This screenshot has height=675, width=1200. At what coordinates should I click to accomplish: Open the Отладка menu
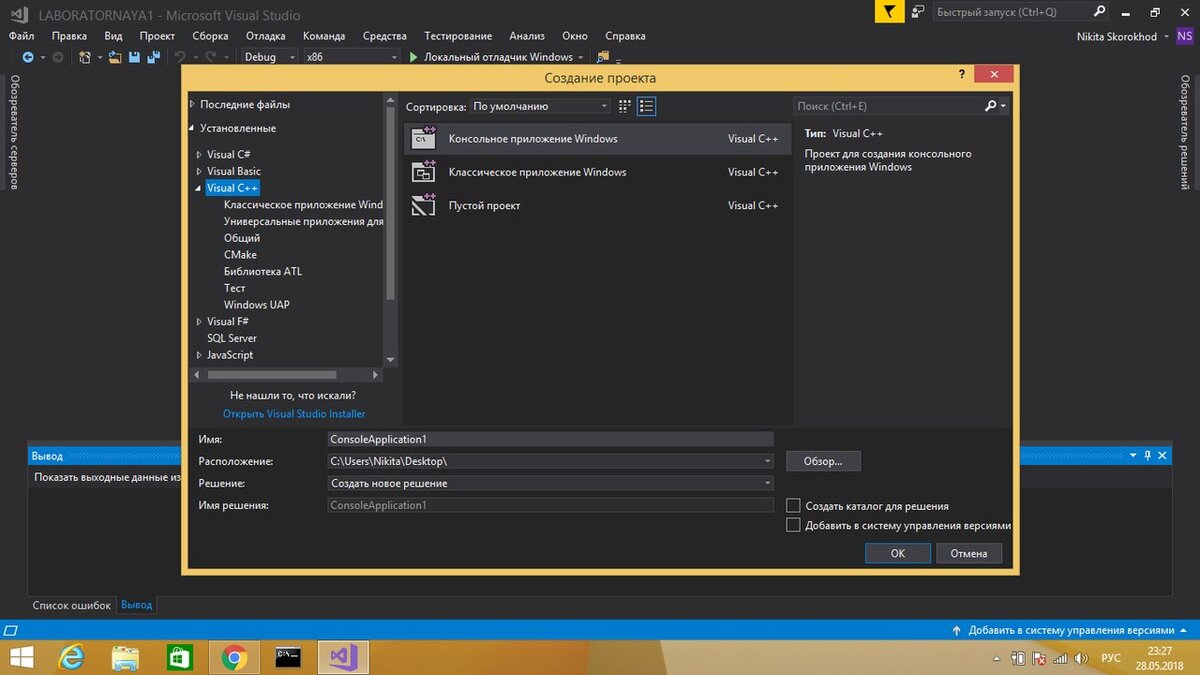pos(265,35)
